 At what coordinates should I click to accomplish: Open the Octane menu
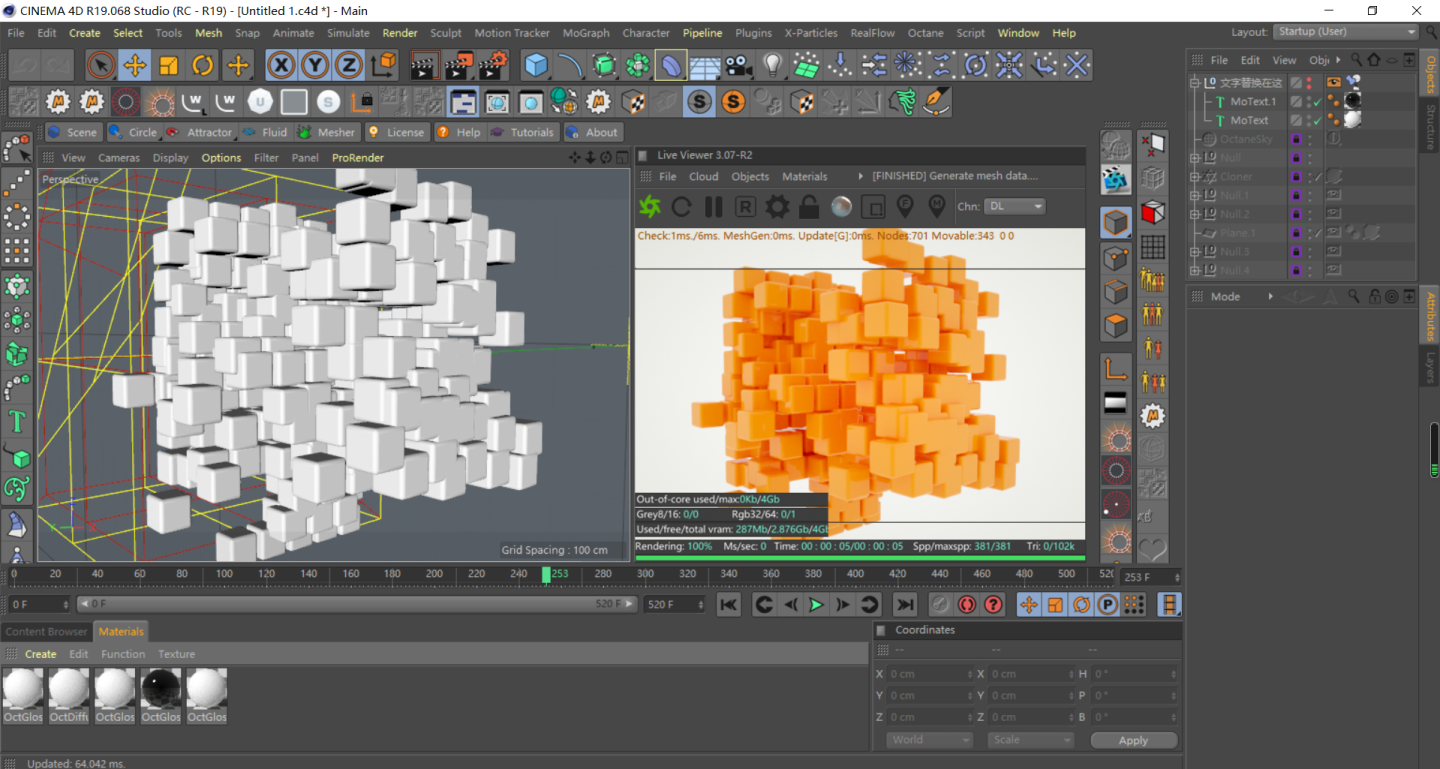point(925,33)
